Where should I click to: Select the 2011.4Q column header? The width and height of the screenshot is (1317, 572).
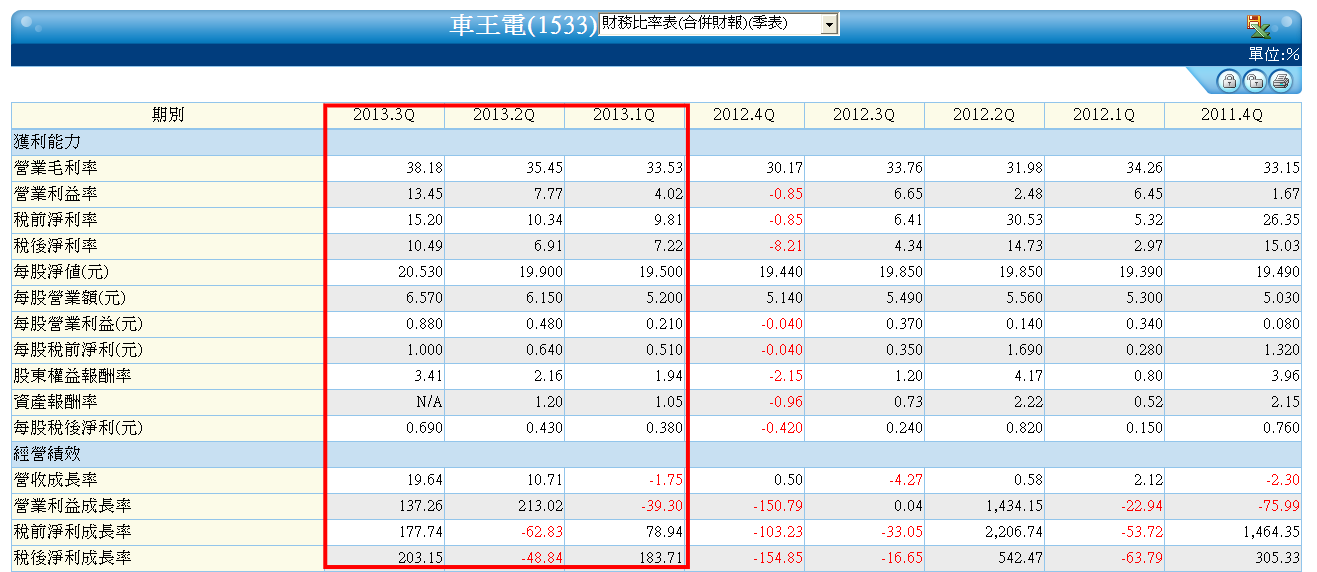(1232, 115)
